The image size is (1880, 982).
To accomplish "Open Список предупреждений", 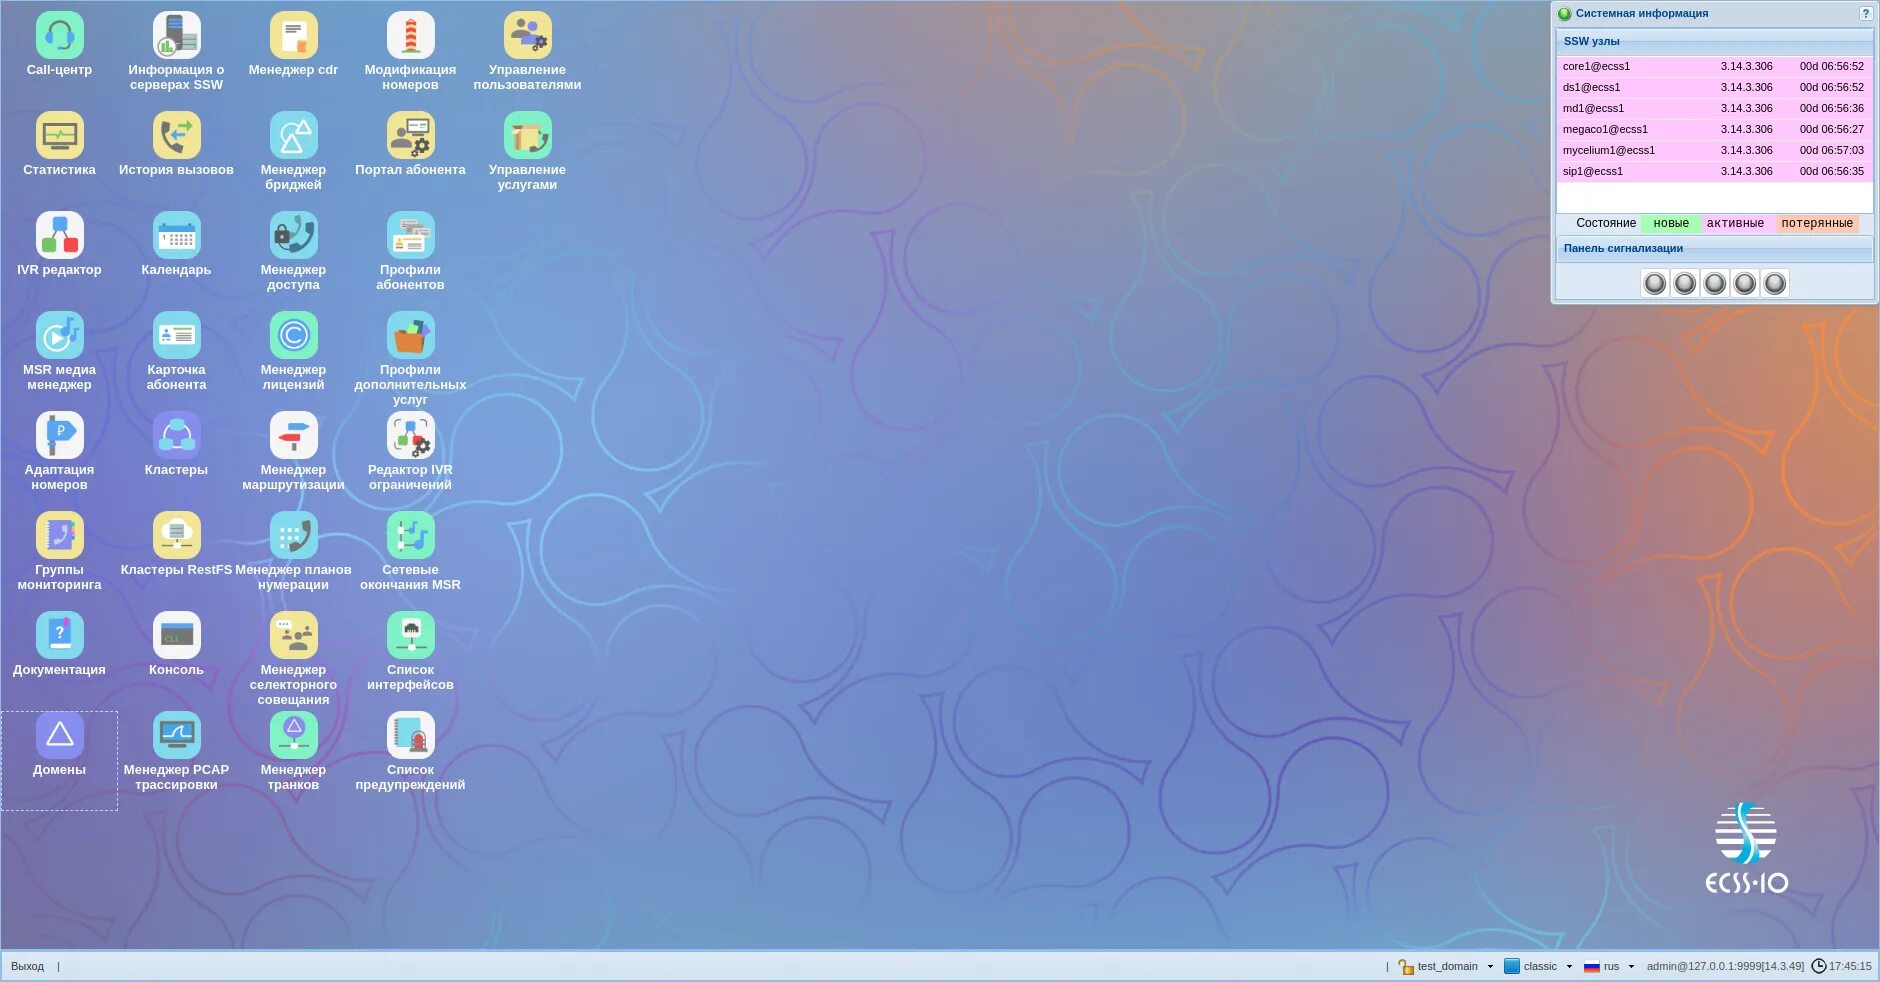I will tap(410, 736).
